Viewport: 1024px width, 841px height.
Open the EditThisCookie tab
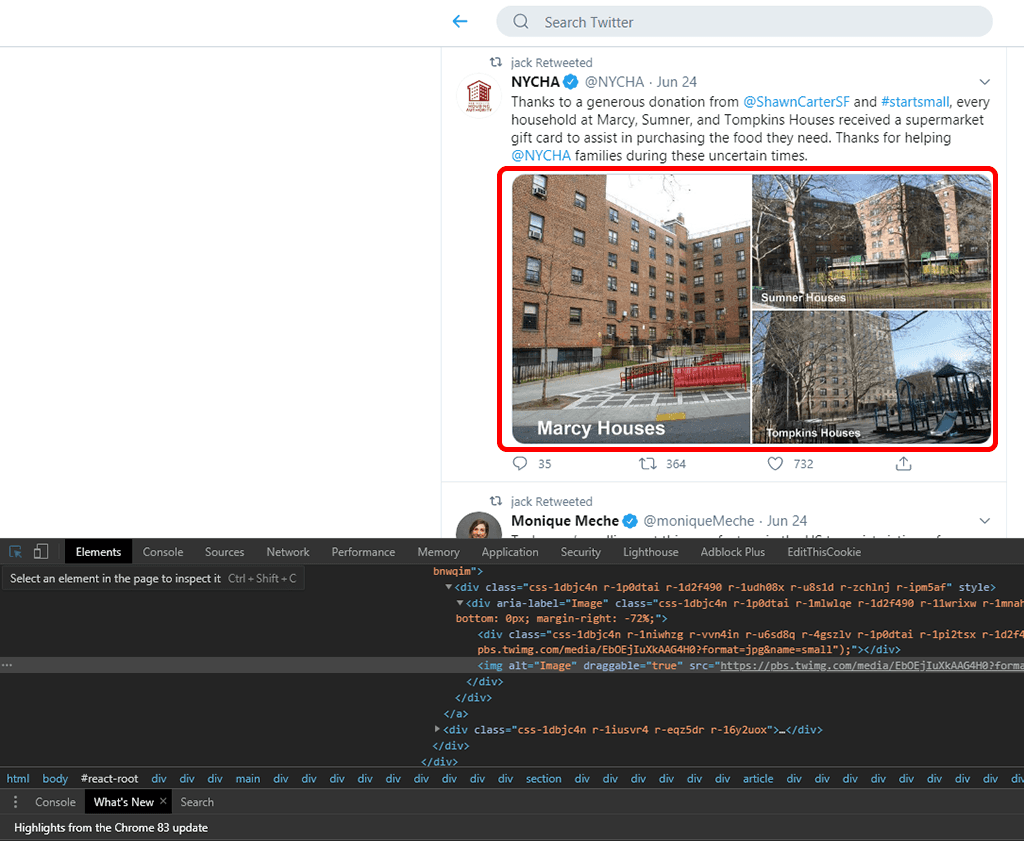[824, 552]
